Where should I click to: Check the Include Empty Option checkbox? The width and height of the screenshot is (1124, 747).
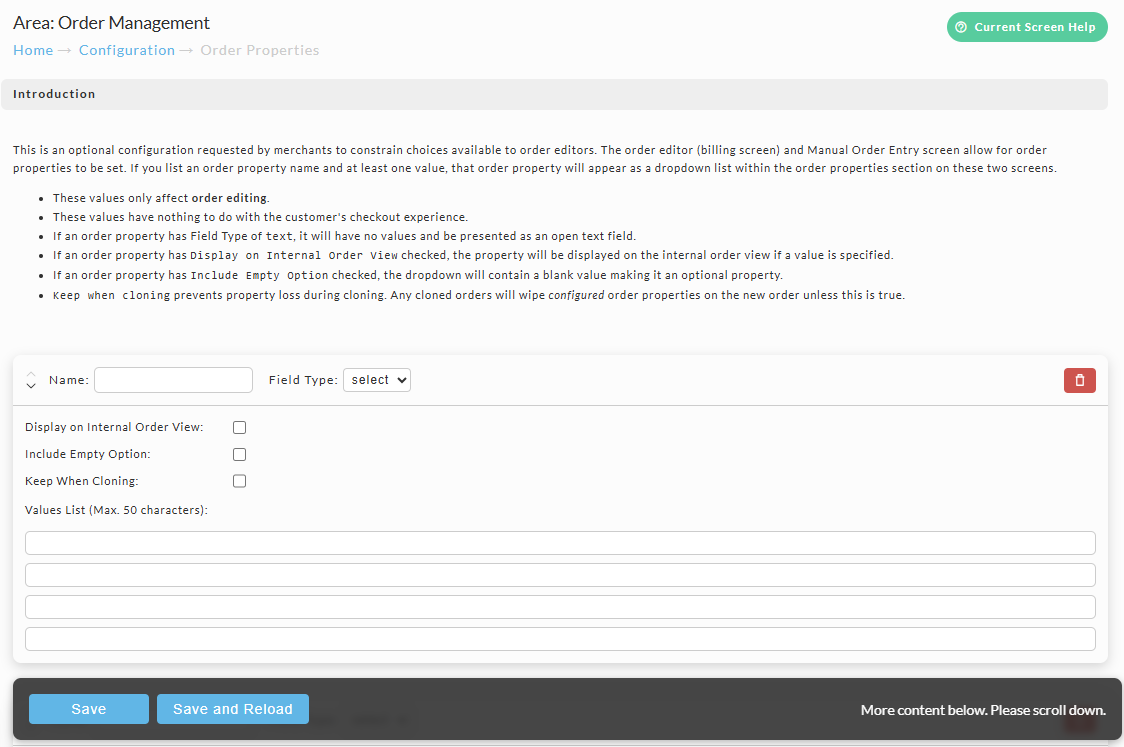tap(239, 455)
